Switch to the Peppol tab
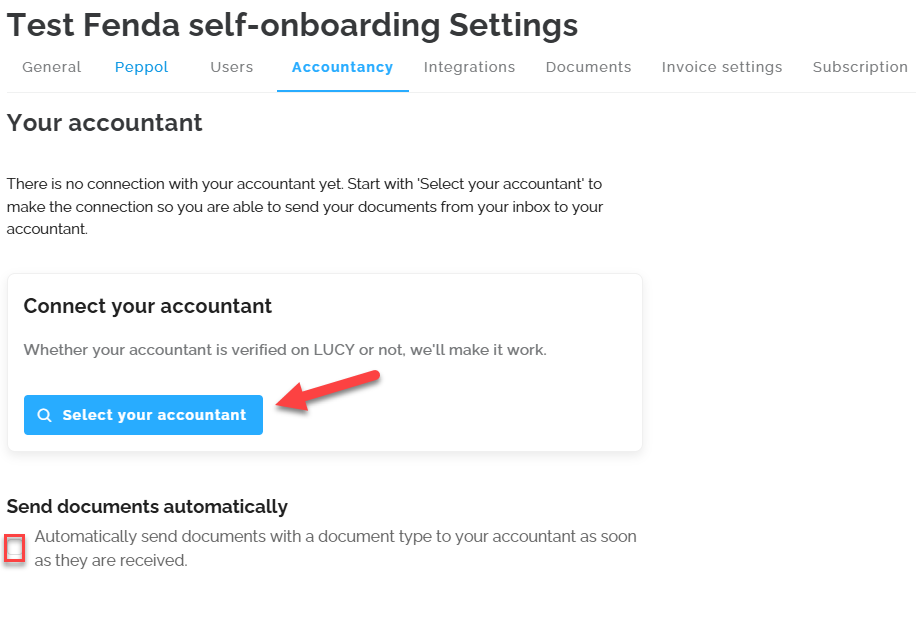 pyautogui.click(x=141, y=67)
